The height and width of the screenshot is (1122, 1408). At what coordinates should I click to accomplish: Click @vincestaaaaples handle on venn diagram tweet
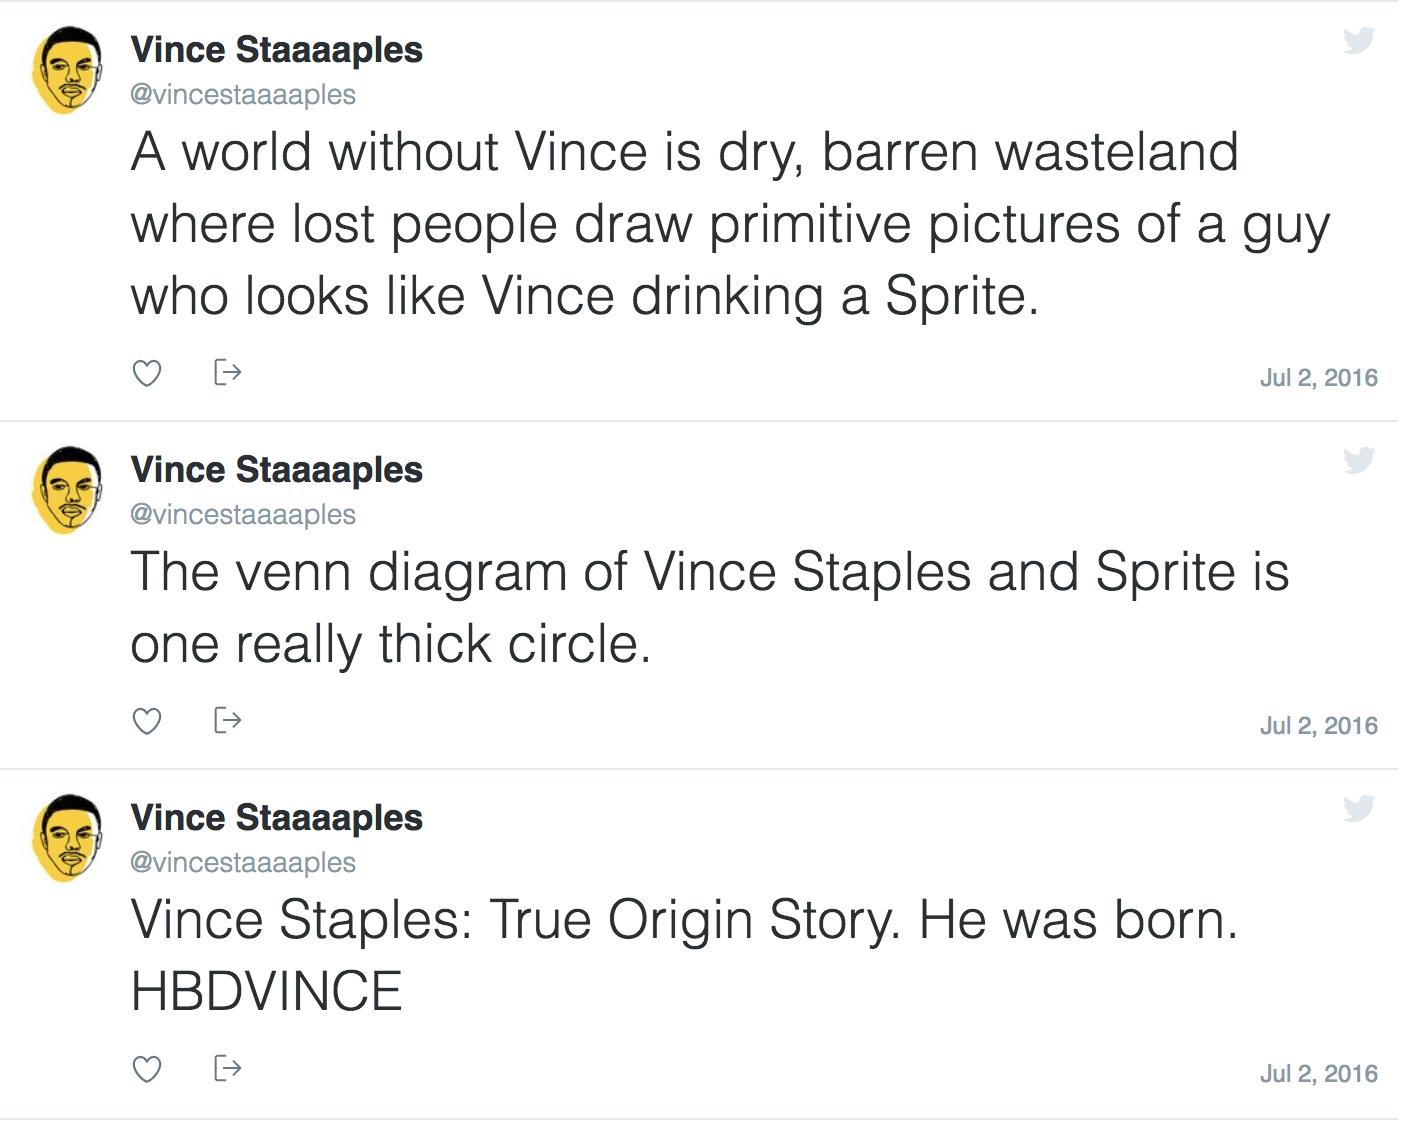pos(243,515)
